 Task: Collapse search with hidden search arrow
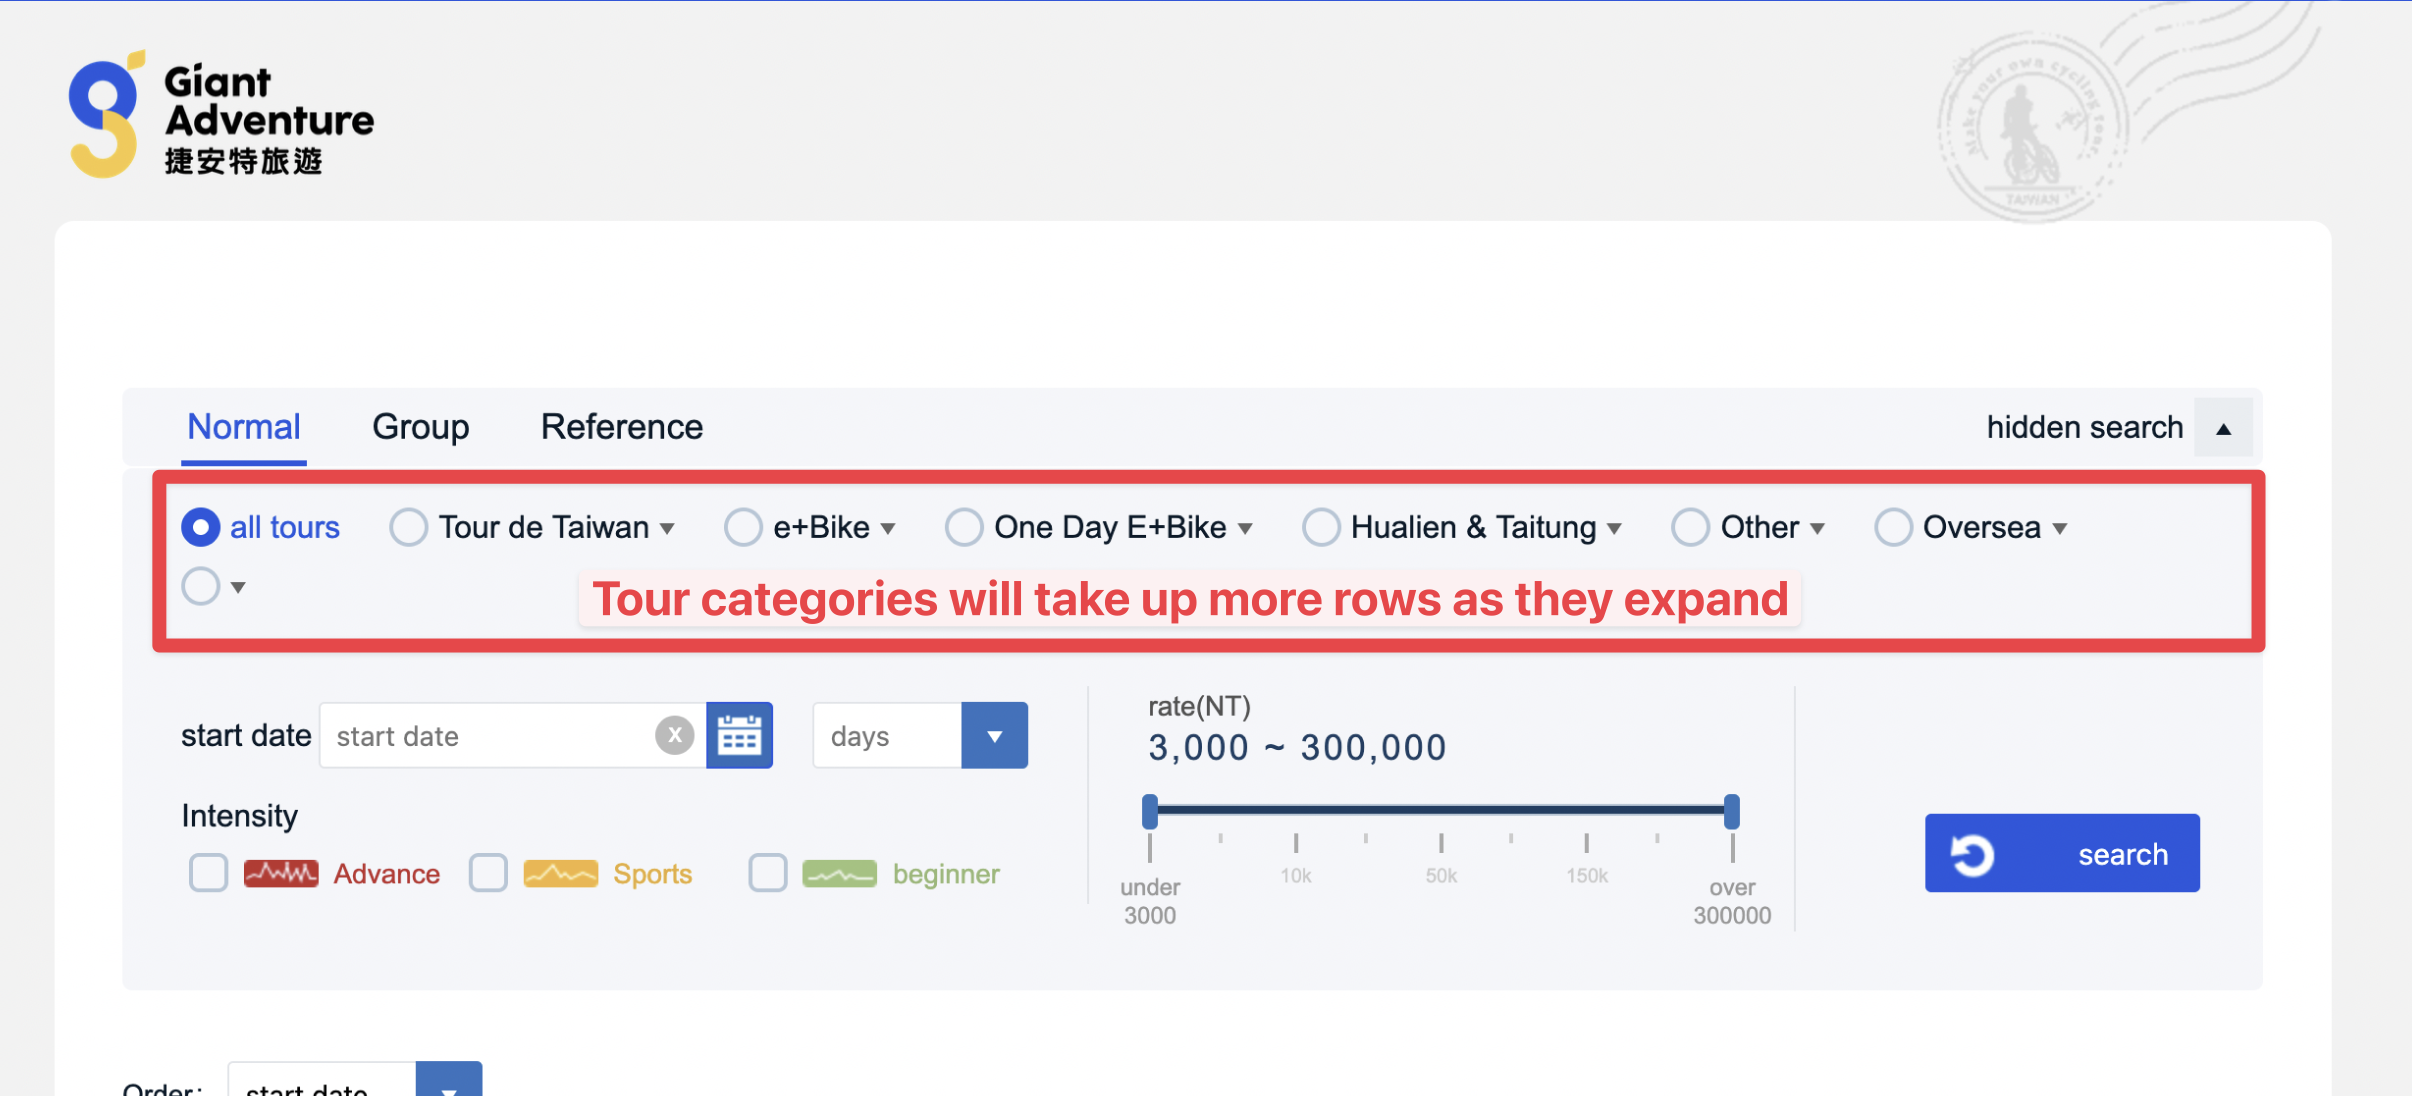click(2223, 428)
